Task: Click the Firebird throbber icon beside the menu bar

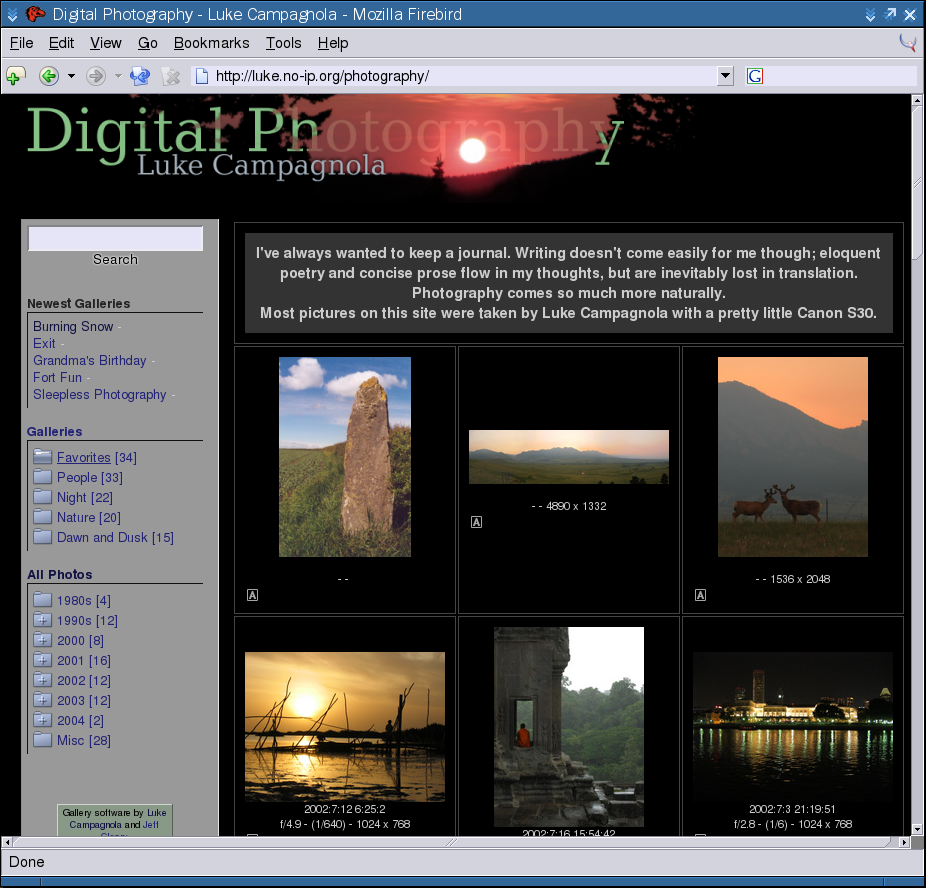Action: click(907, 43)
